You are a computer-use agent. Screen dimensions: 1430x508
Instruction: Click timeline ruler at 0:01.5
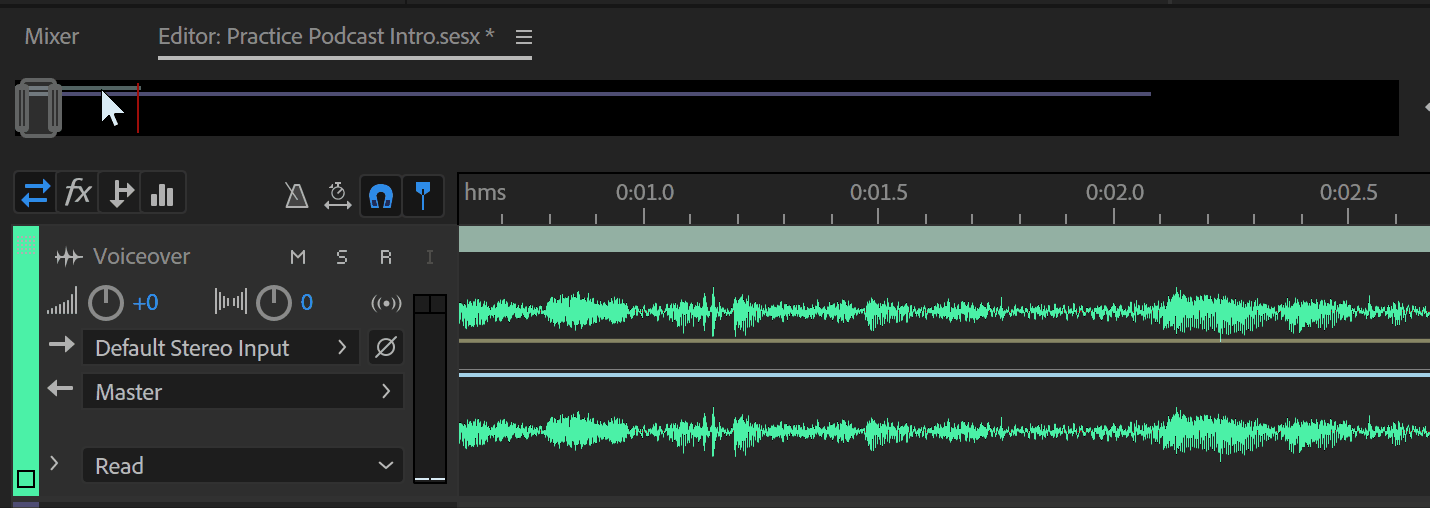click(879, 192)
